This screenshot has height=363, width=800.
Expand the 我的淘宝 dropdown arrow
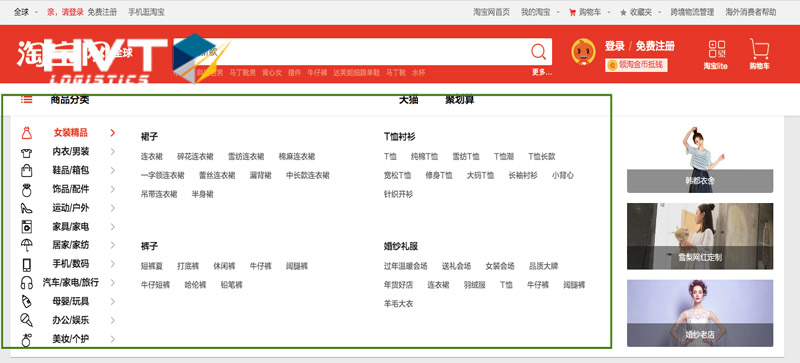click(558, 12)
